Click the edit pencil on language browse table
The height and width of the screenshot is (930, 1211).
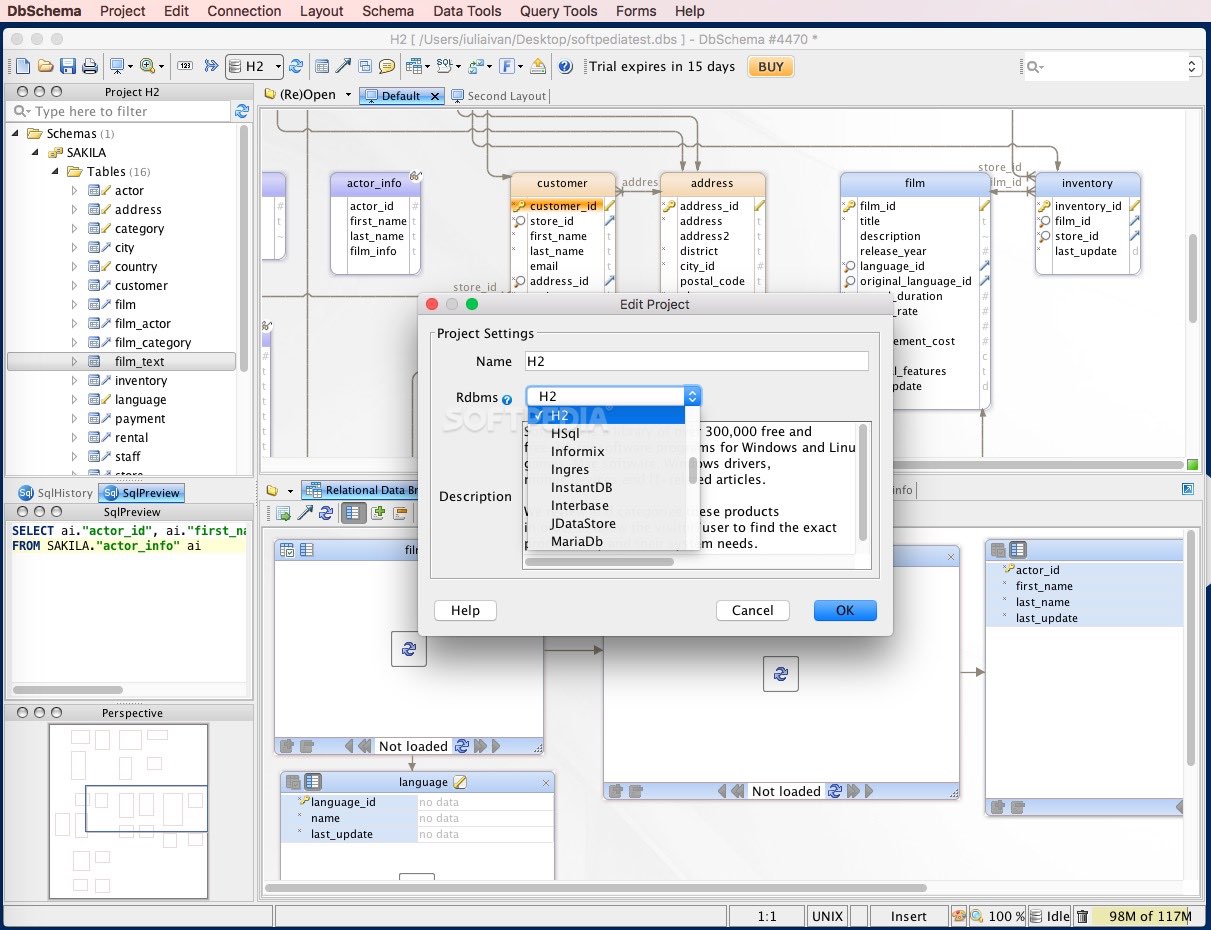[x=460, y=782]
